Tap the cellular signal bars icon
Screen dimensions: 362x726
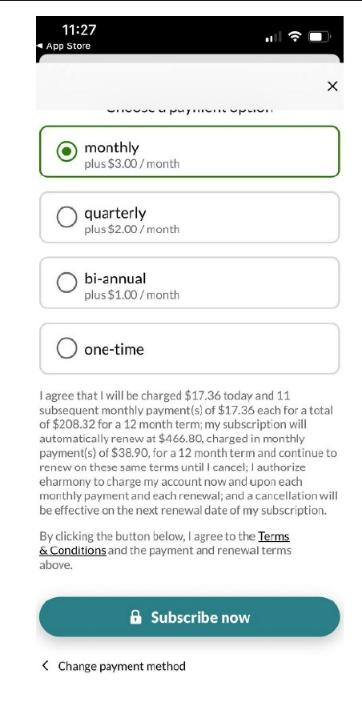click(273, 37)
